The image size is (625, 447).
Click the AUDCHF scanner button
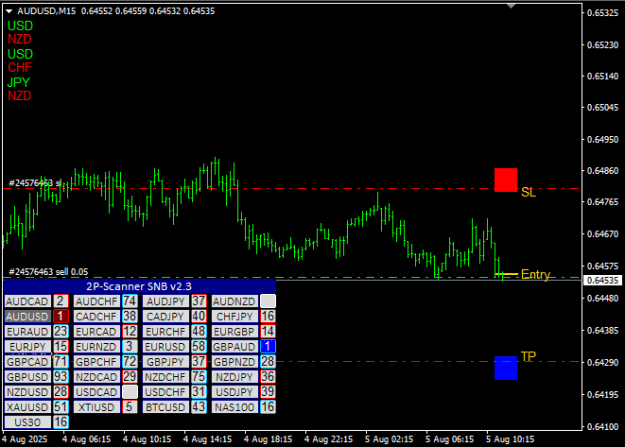(x=97, y=301)
